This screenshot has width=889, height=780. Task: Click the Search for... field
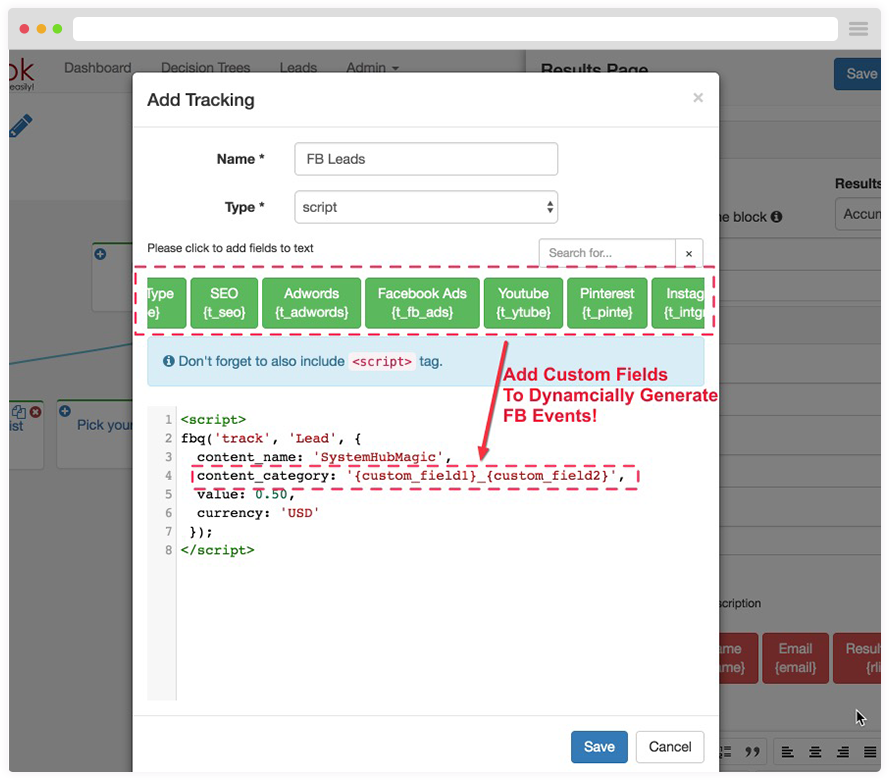tap(607, 253)
